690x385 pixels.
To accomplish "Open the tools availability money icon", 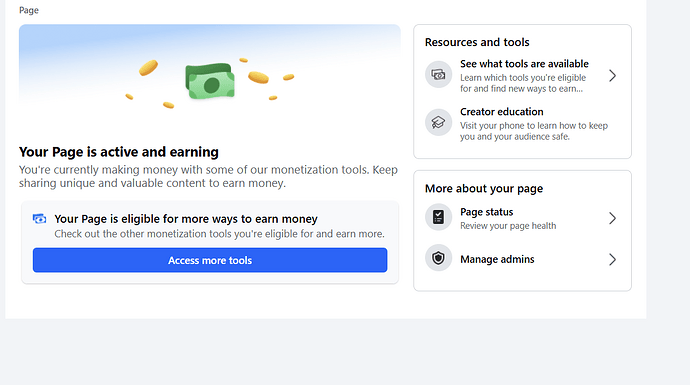I will (x=438, y=74).
